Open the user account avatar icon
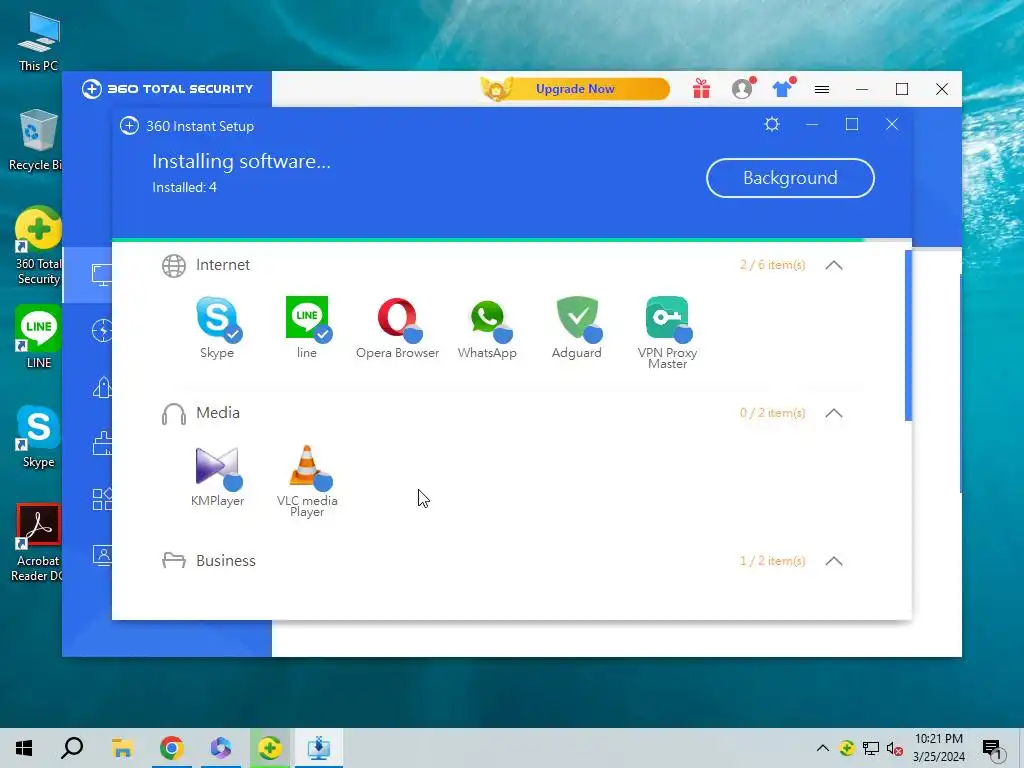The width and height of the screenshot is (1024, 768). [x=743, y=88]
